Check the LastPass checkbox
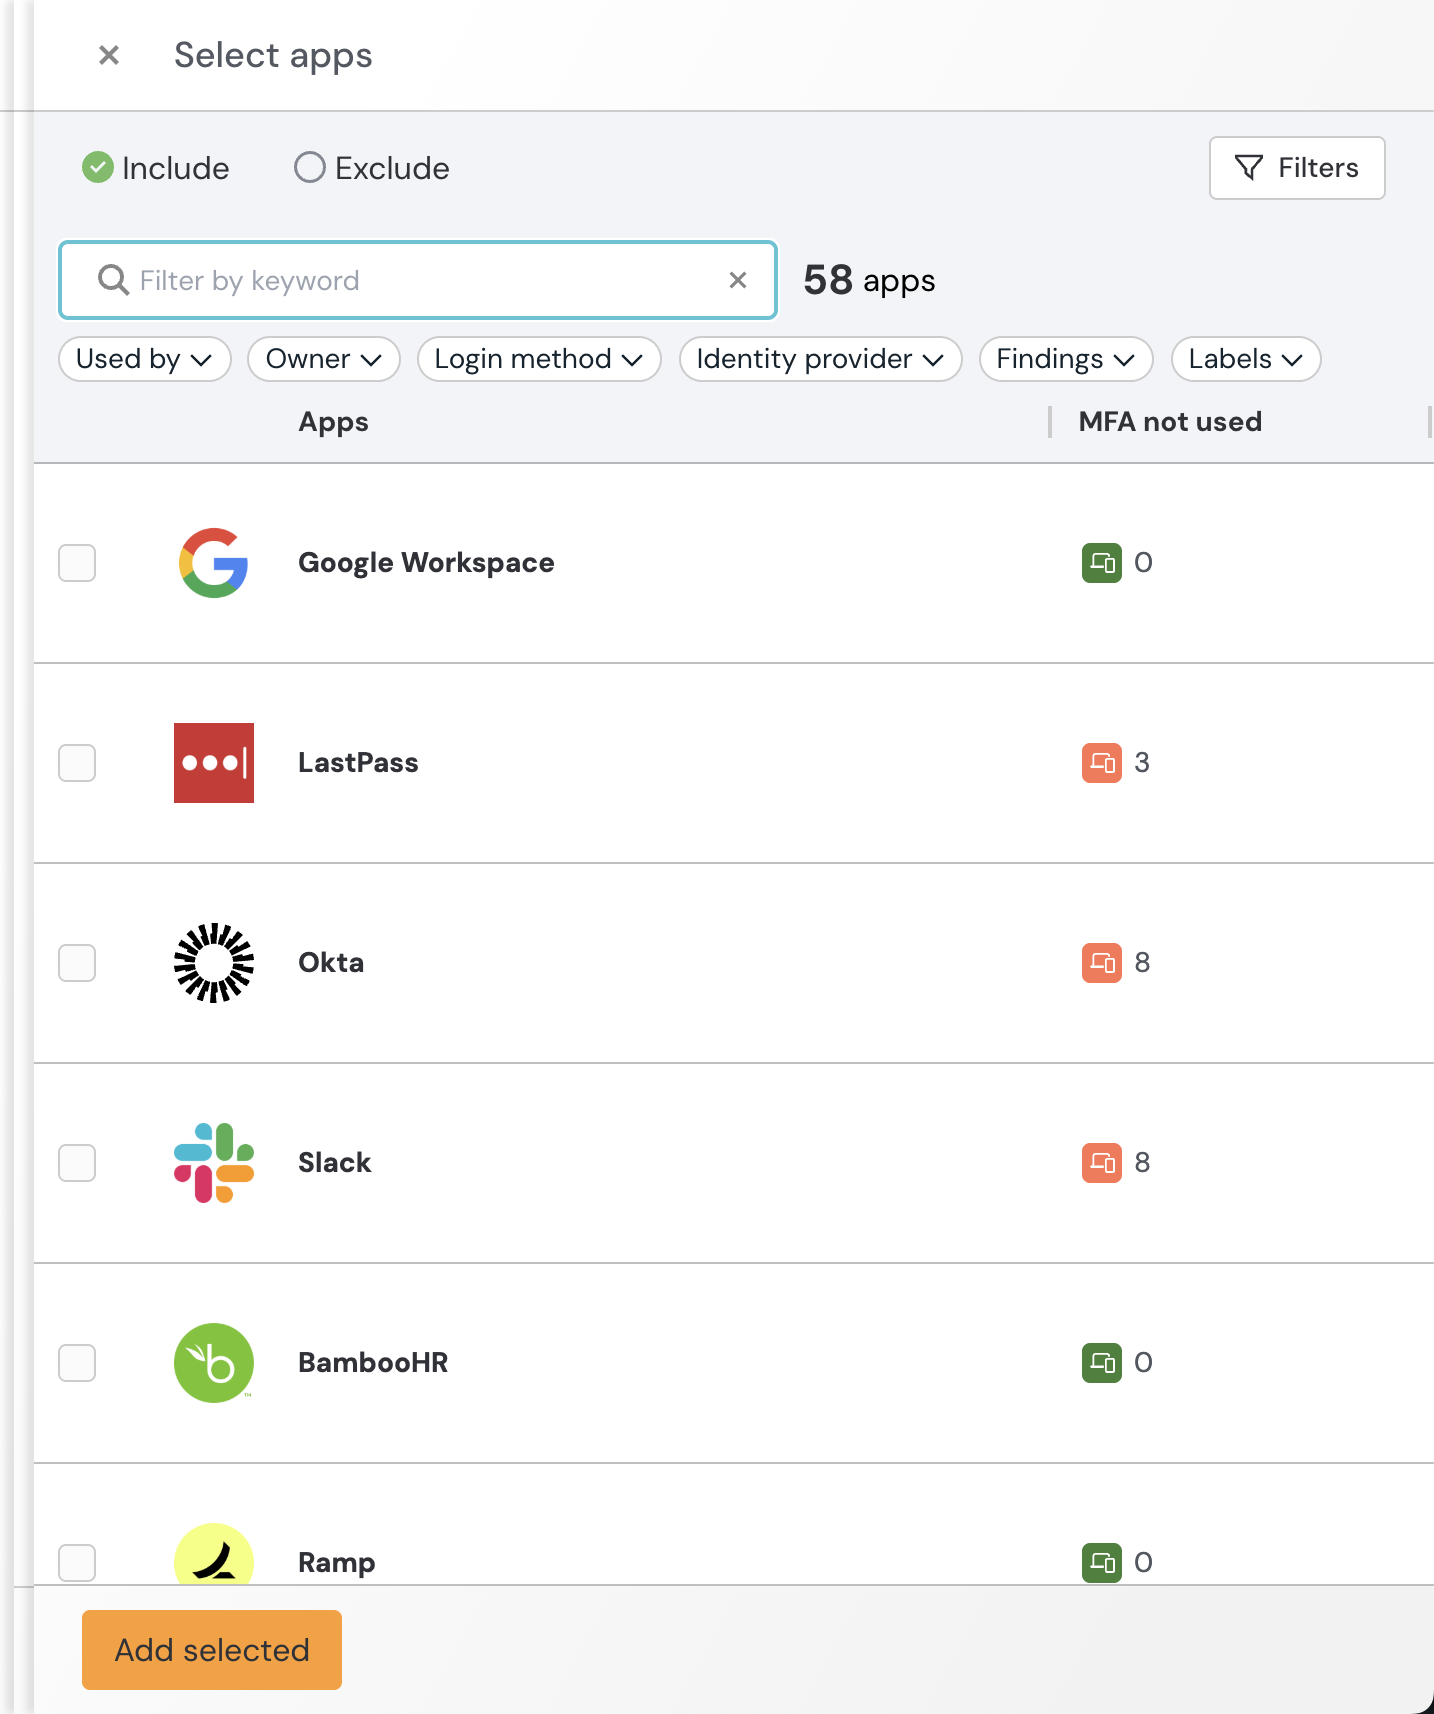 click(77, 763)
